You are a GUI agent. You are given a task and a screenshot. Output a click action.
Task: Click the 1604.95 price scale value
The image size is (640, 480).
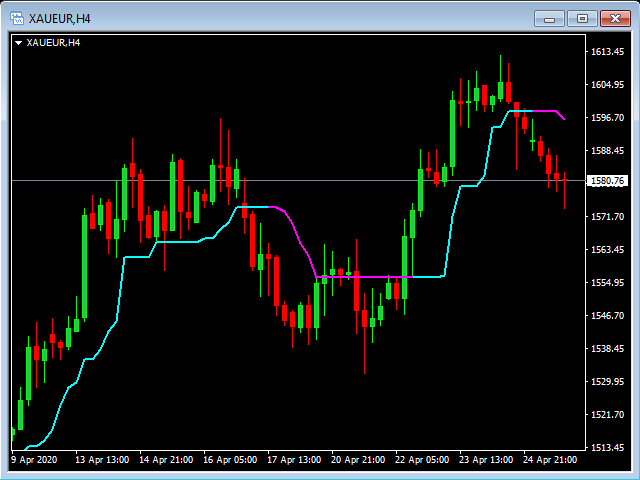[x=608, y=84]
